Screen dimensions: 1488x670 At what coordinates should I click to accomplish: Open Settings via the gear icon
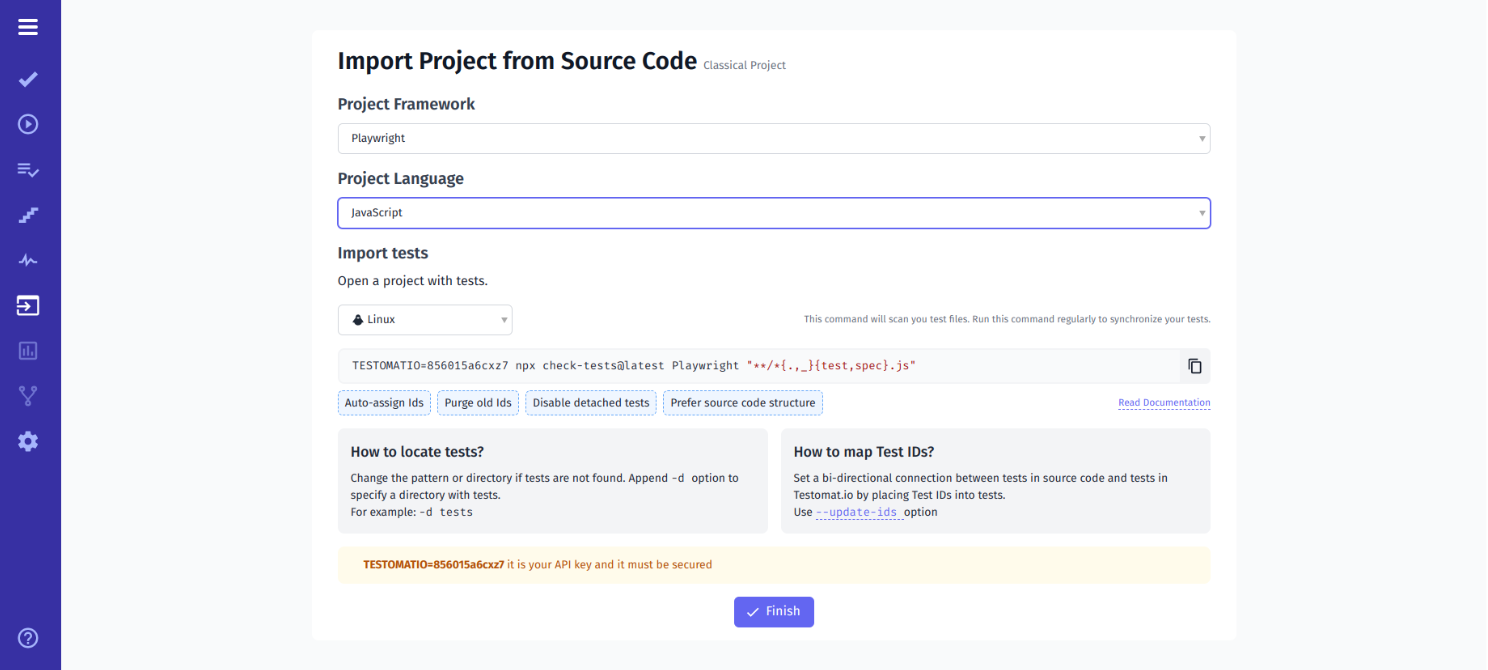coord(27,440)
